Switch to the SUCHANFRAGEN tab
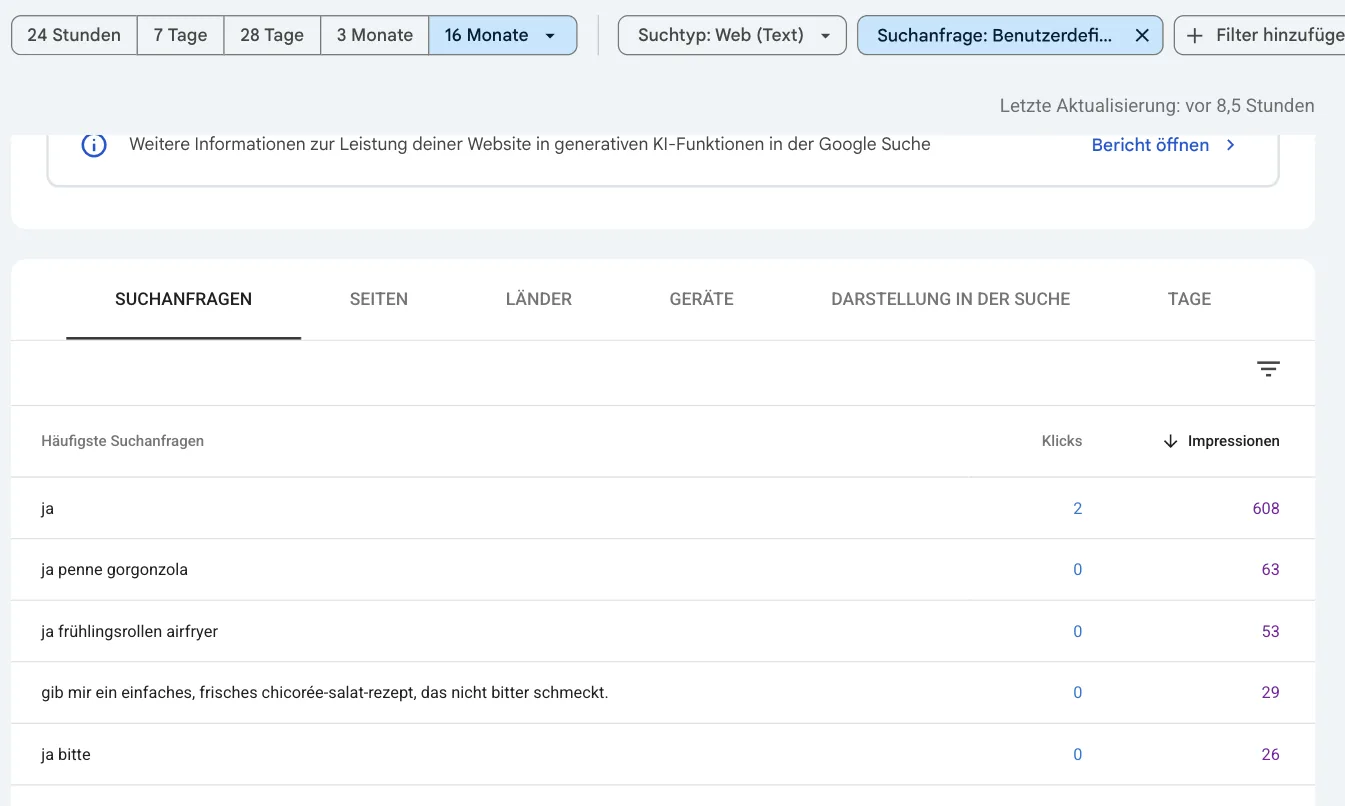Viewport: 1345px width, 806px height. click(x=184, y=299)
